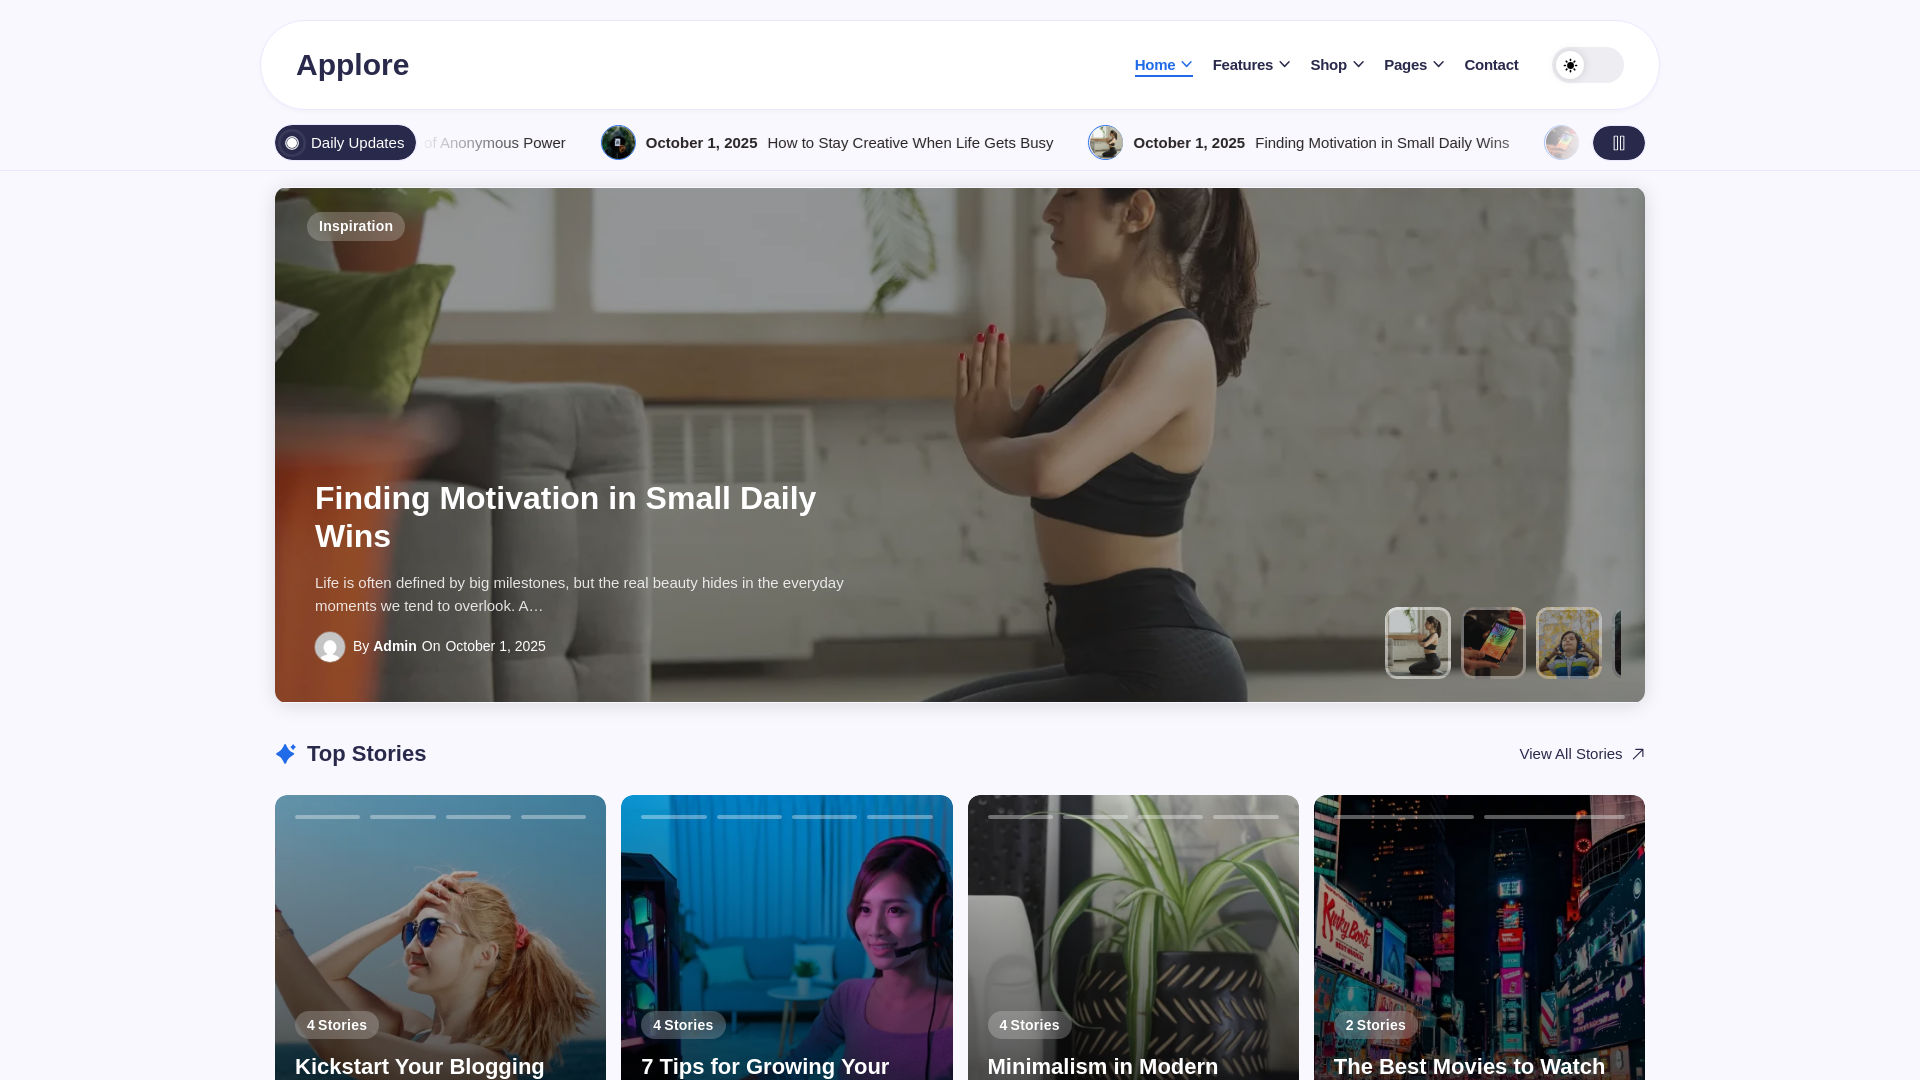Pause the news ticker
Viewport: 1920px width, 1080px height.
click(1618, 143)
